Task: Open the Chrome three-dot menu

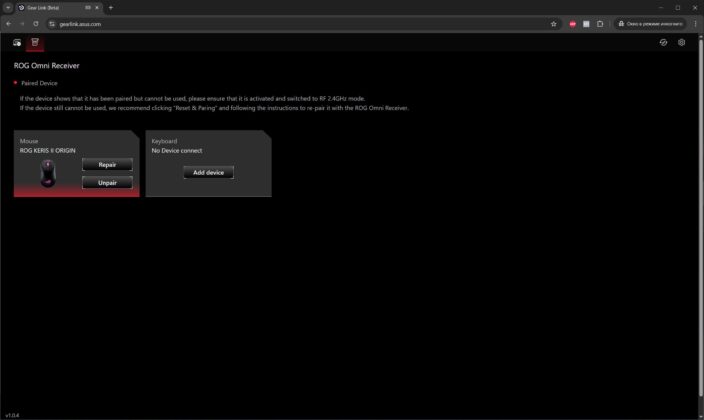Action: coord(695,24)
